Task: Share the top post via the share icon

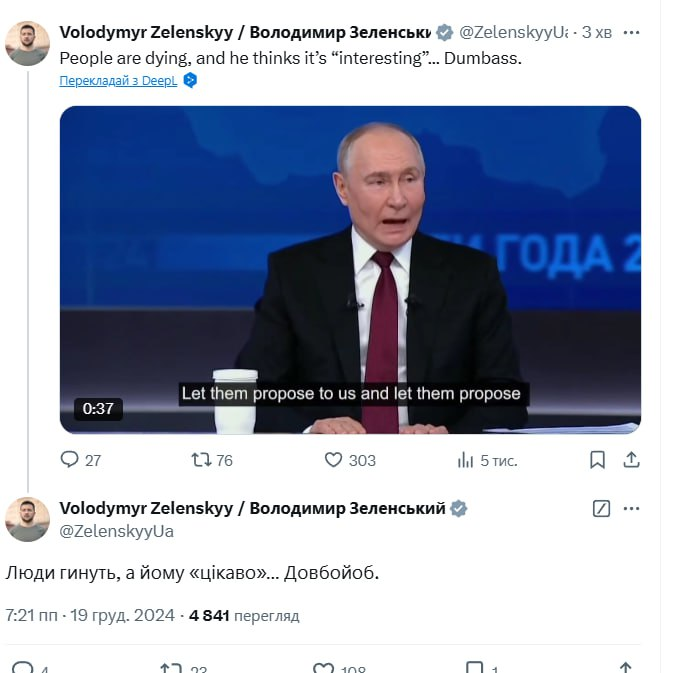Action: 631,460
